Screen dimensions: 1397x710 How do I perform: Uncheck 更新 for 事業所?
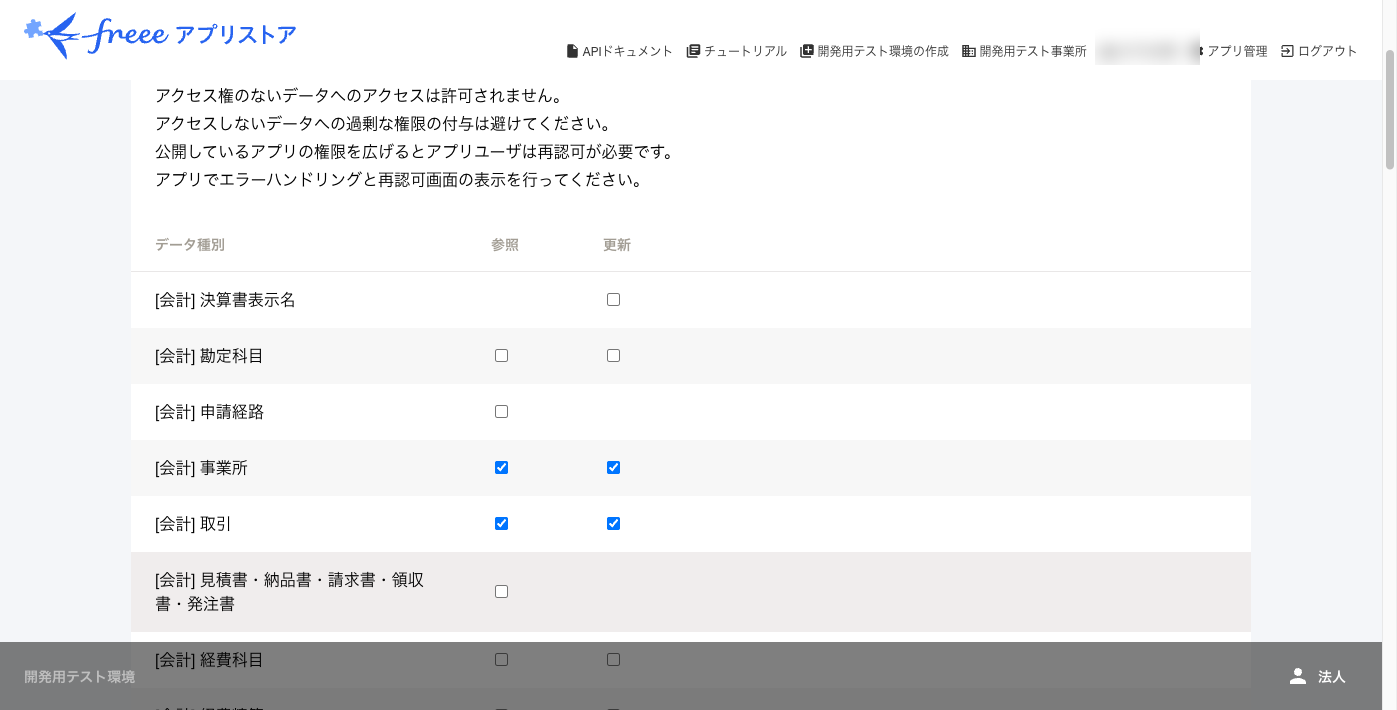[613, 468]
